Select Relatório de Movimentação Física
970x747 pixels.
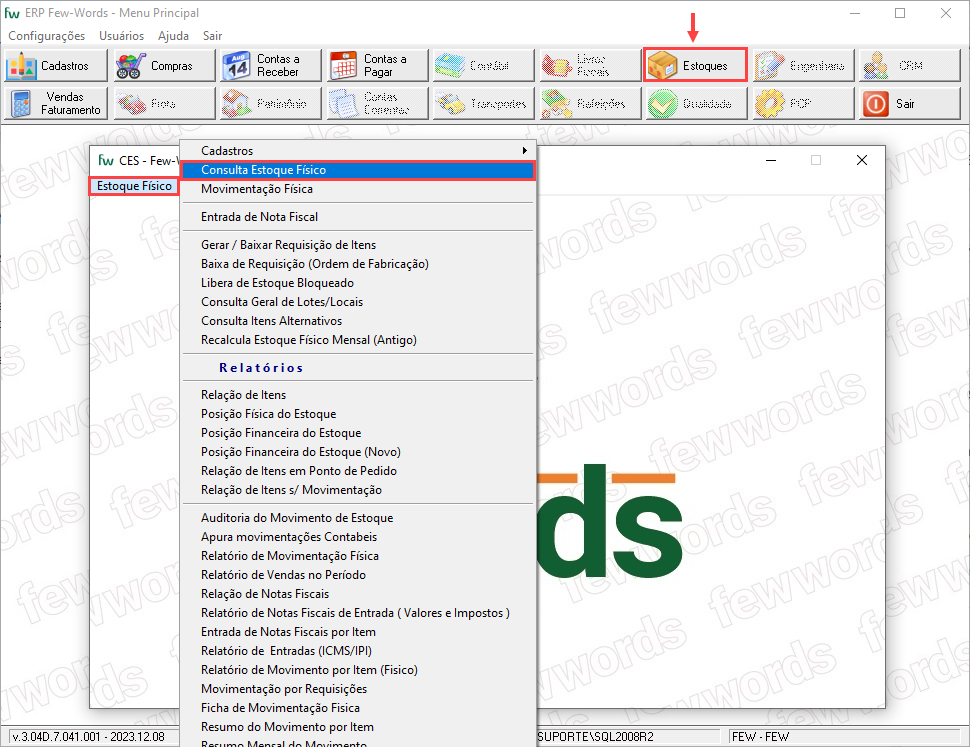pos(358,556)
